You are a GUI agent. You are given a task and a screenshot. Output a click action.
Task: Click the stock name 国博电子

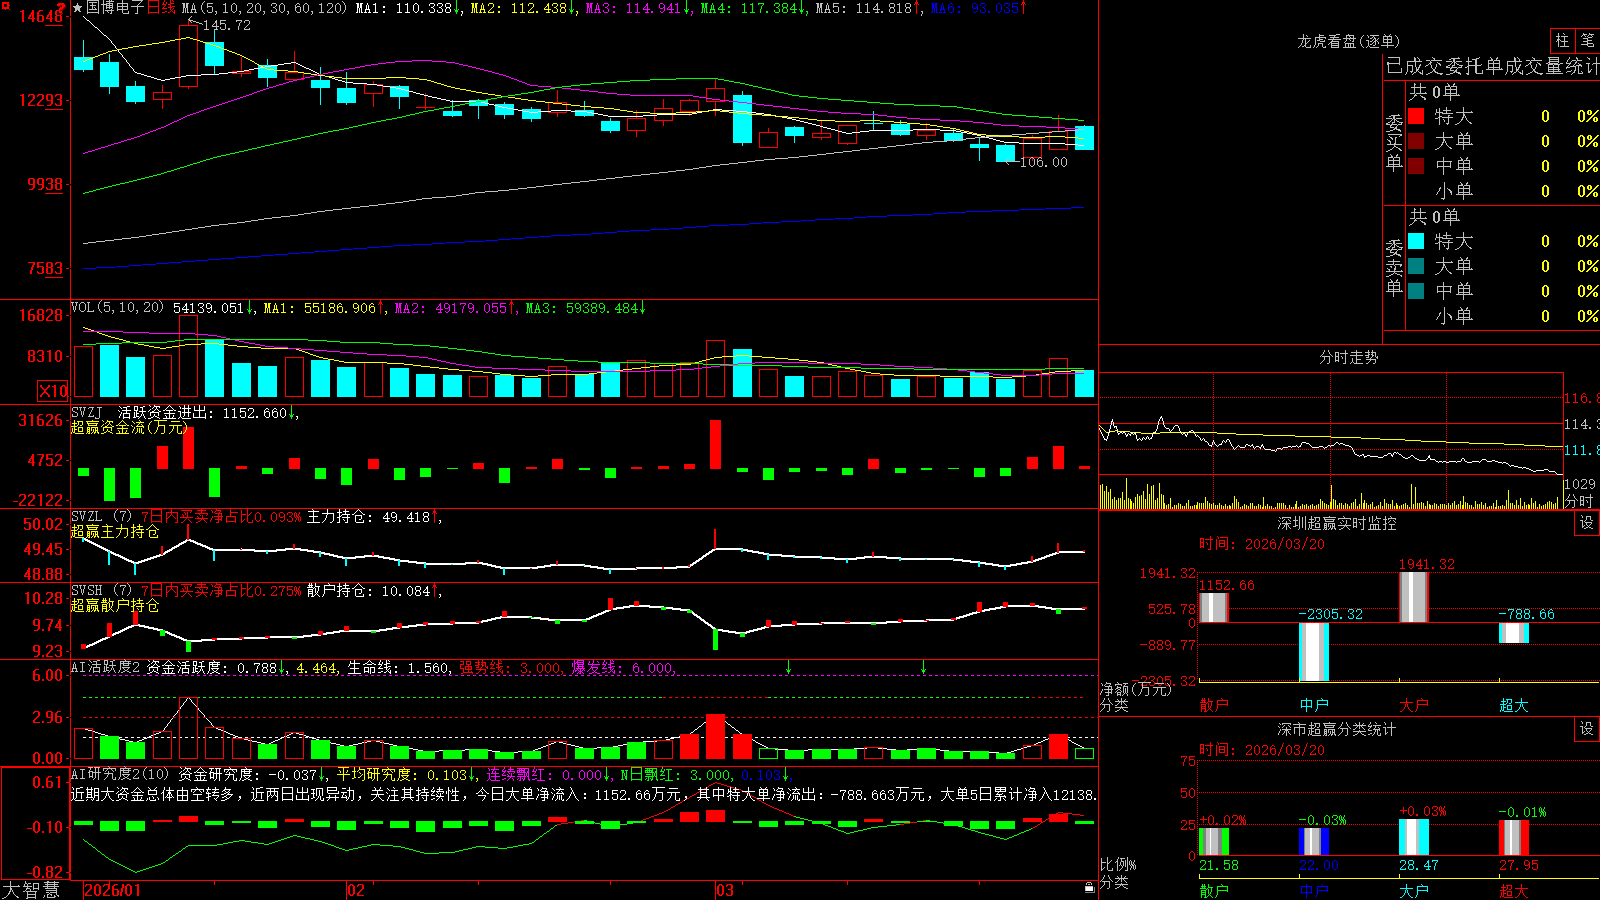(x=115, y=8)
